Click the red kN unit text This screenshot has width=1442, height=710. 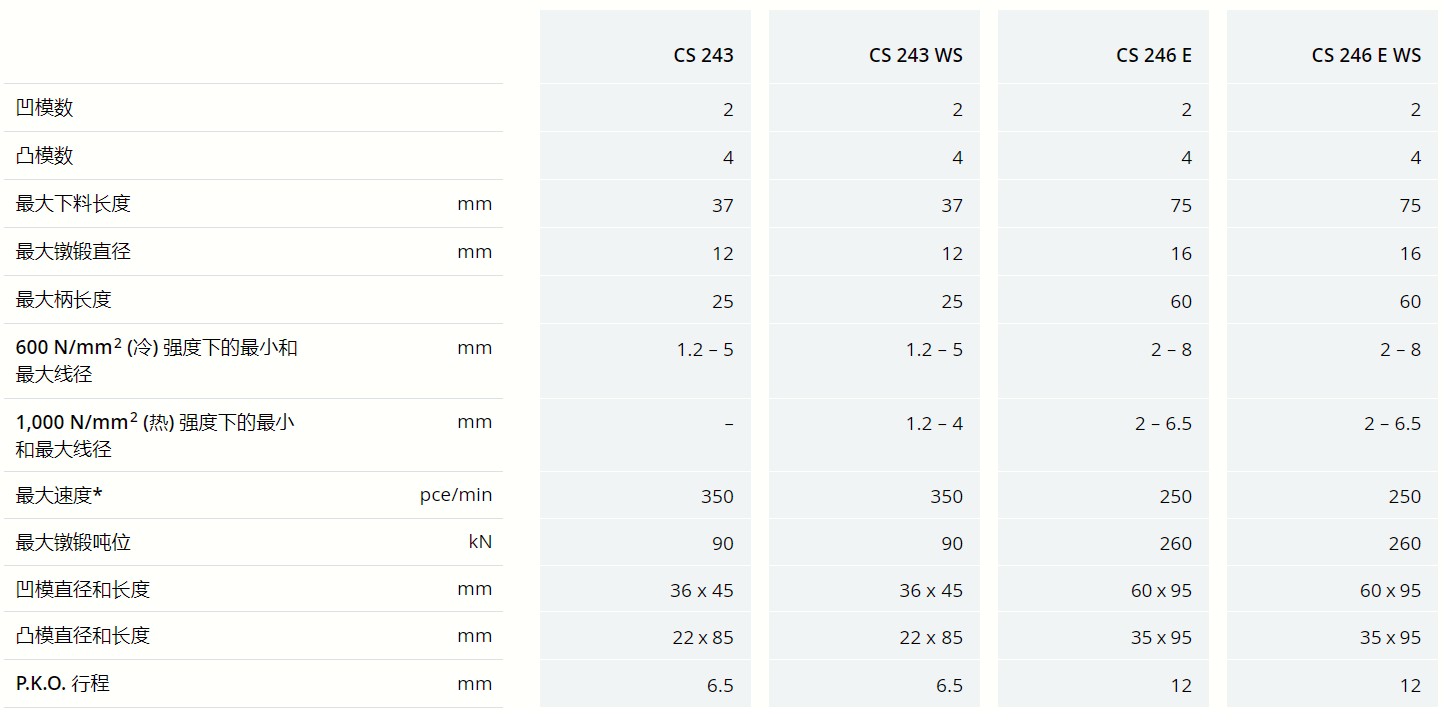tap(480, 542)
